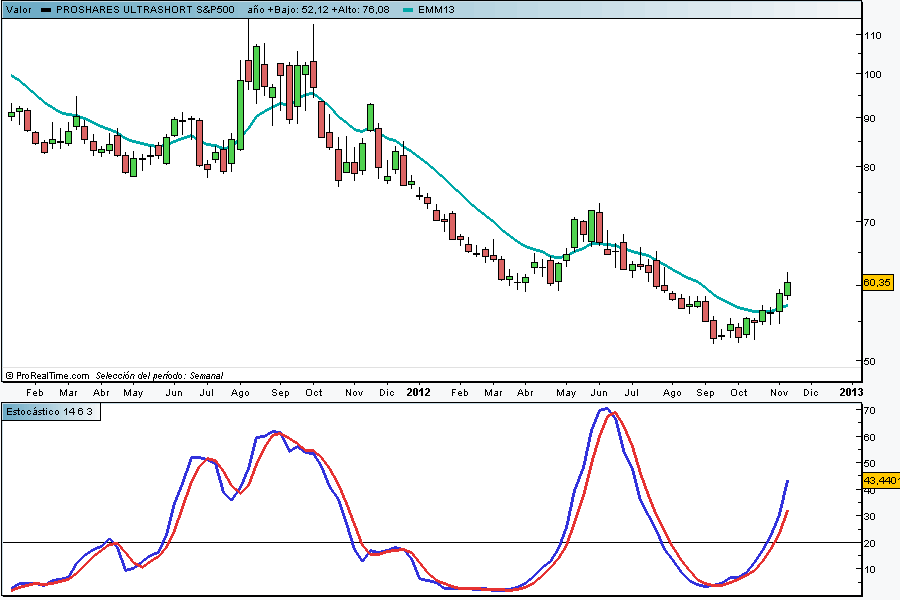Click the orange 60,35 current price tag
This screenshot has width=900, height=600.
click(x=877, y=283)
